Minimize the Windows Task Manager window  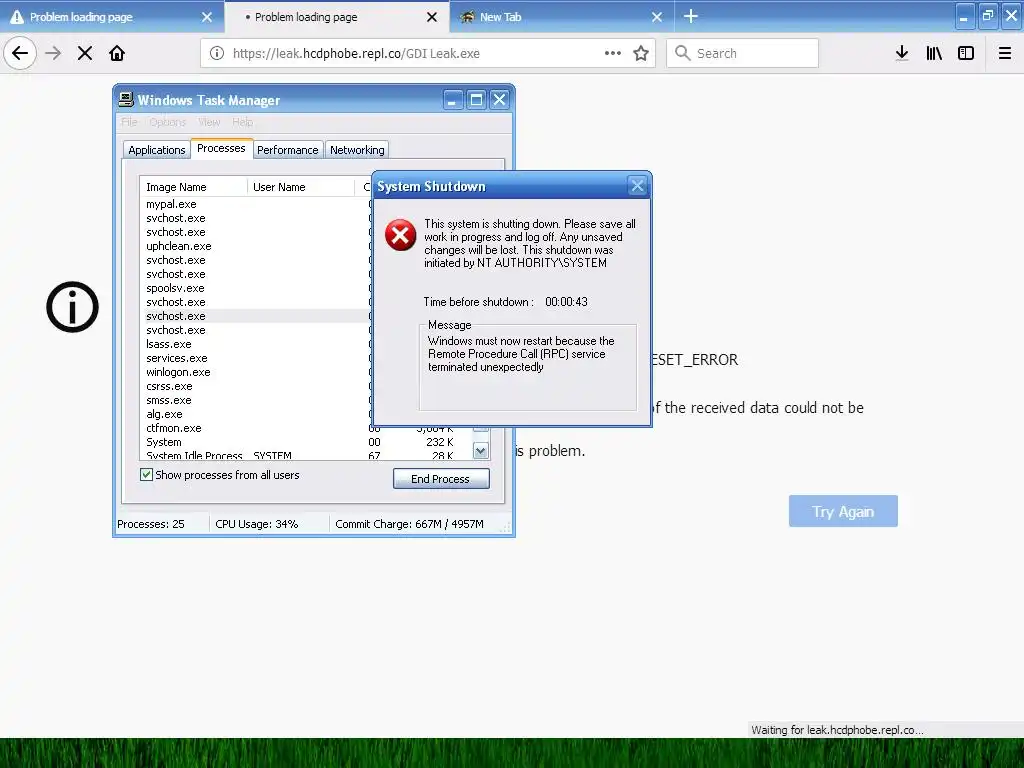coord(453,100)
